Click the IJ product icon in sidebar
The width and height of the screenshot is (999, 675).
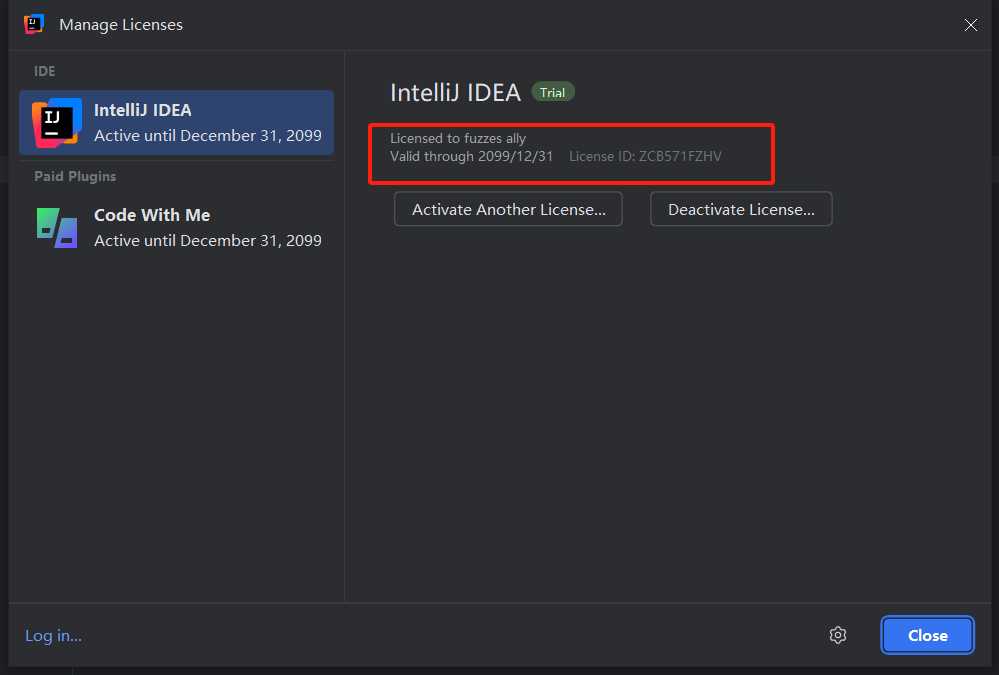pyautogui.click(x=57, y=122)
